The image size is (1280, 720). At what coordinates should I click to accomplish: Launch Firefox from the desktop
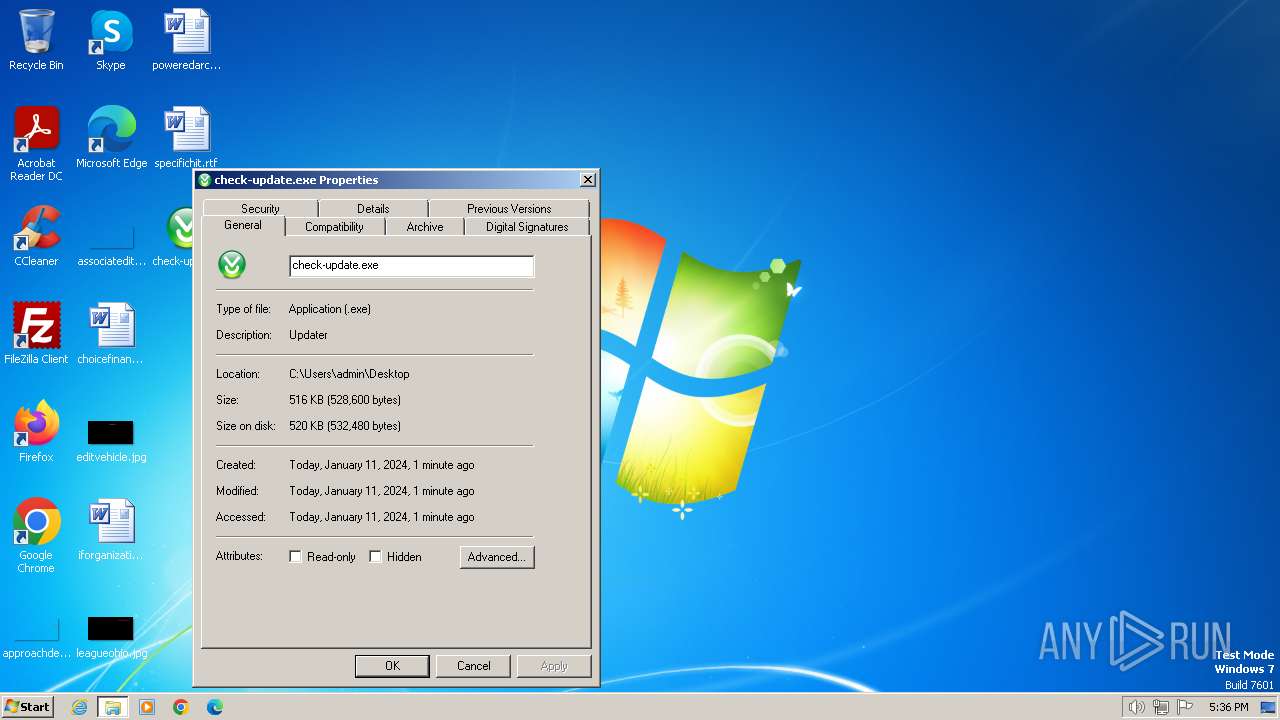tap(36, 431)
